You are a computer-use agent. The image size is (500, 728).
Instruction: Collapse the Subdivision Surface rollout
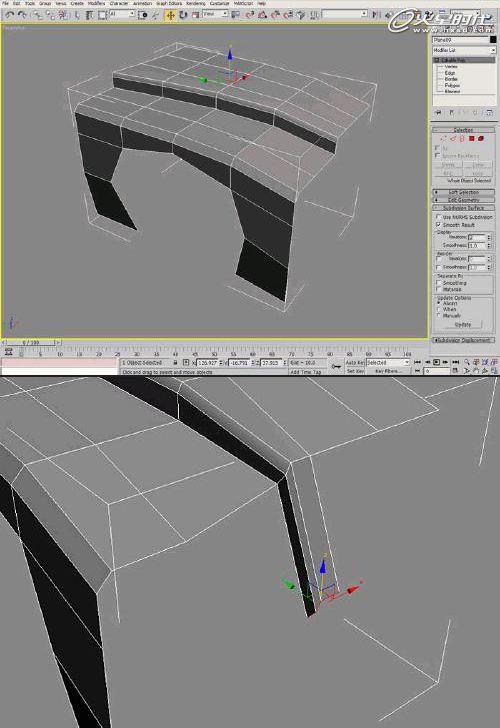click(463, 208)
